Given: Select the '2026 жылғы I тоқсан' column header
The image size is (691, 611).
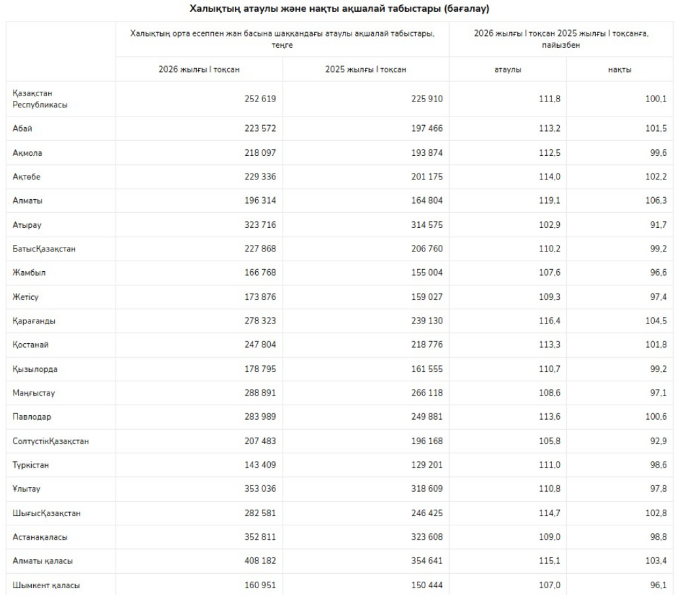Looking at the screenshot, I should [199, 69].
